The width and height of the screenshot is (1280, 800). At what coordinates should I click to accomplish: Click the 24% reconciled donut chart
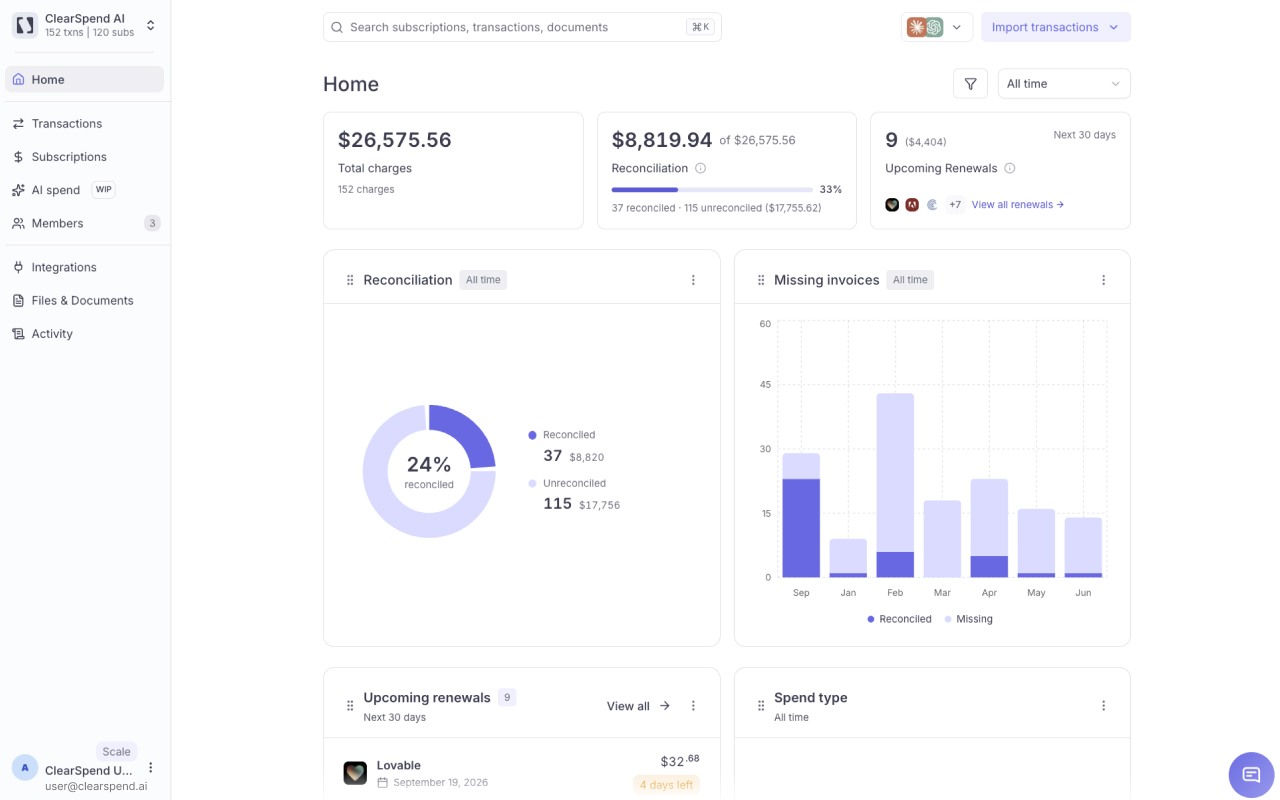click(429, 471)
